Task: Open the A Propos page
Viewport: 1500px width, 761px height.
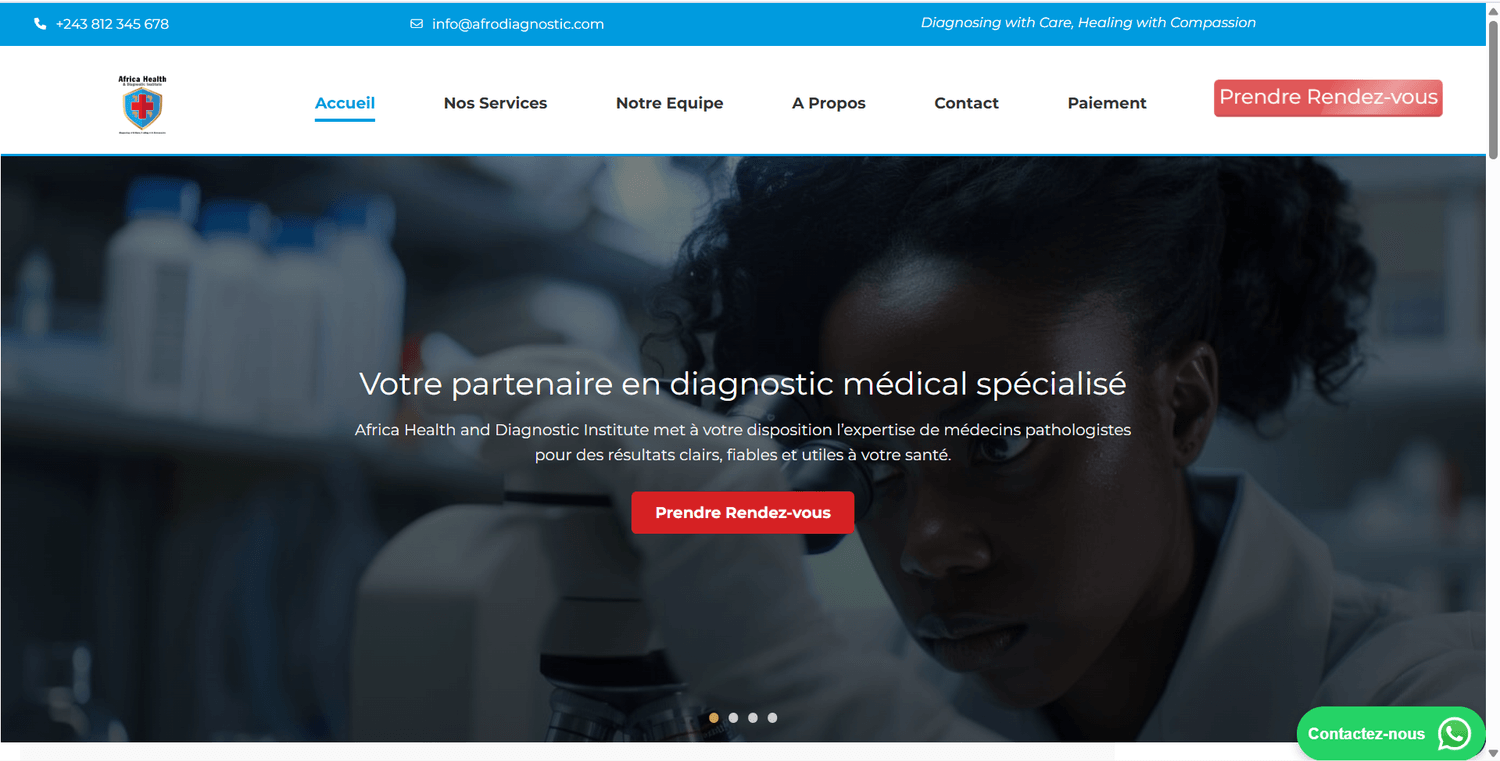Action: [x=829, y=103]
